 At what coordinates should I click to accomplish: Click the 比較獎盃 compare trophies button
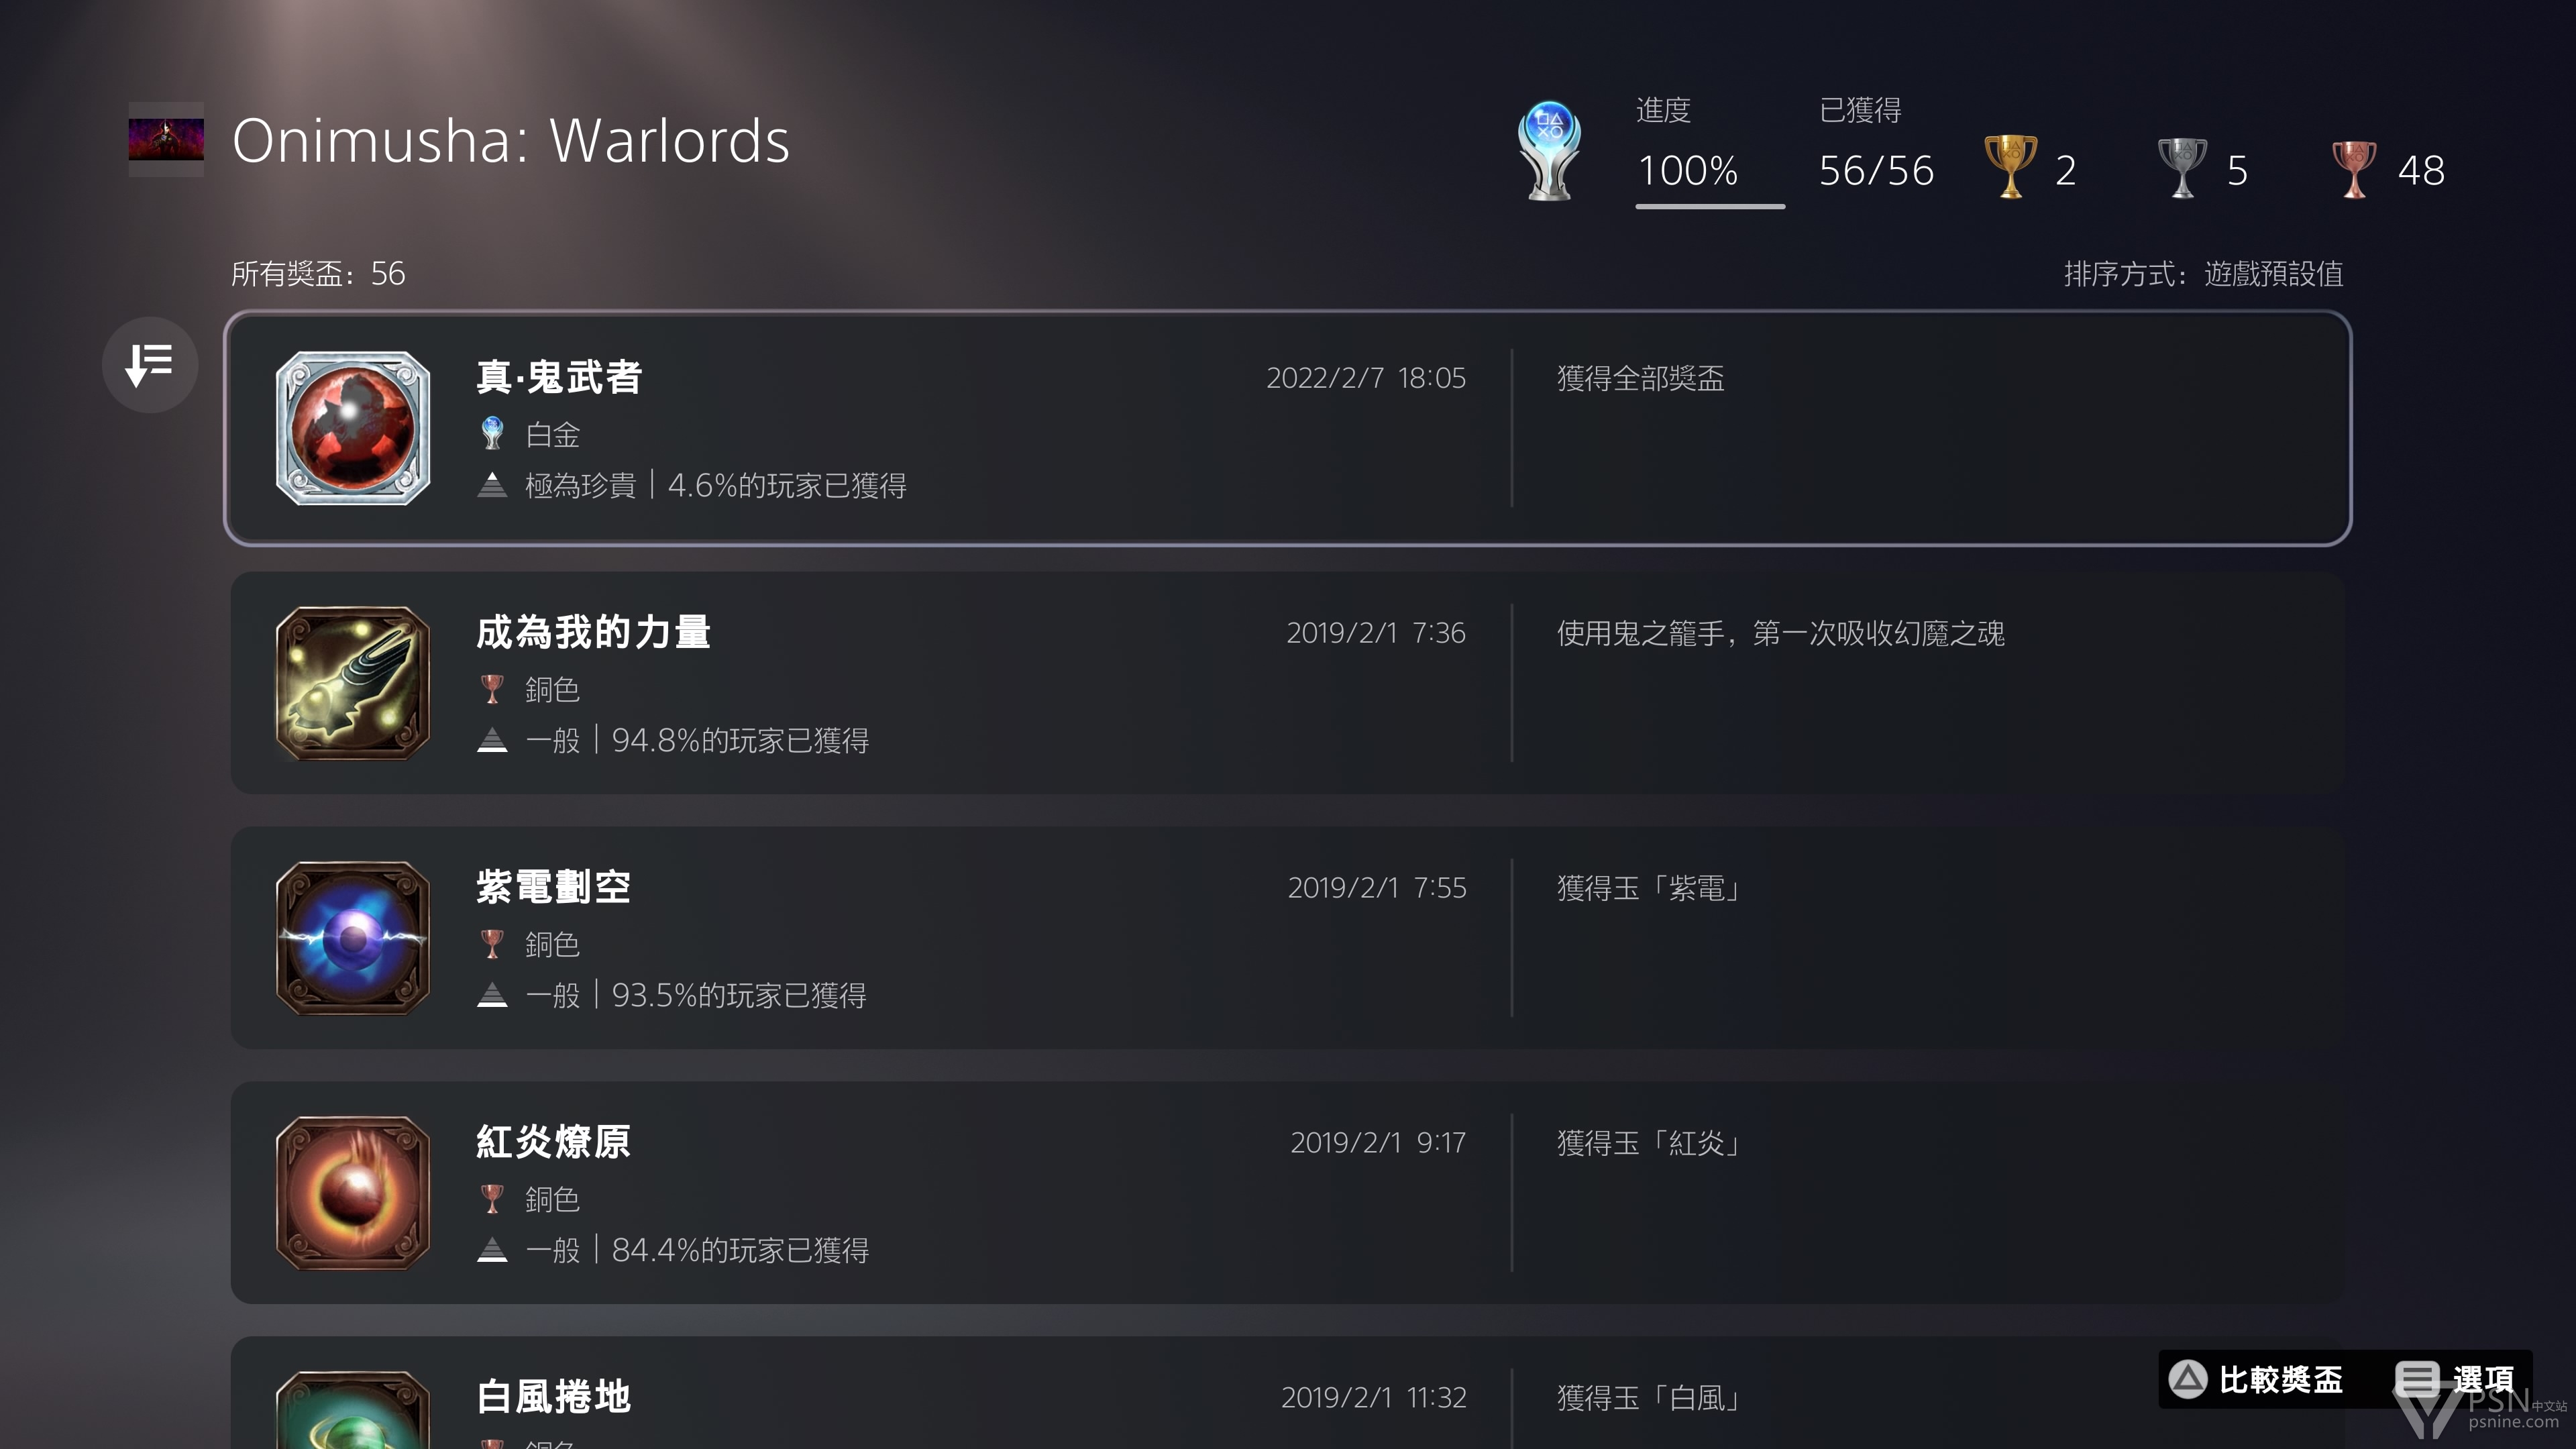tap(2256, 1379)
